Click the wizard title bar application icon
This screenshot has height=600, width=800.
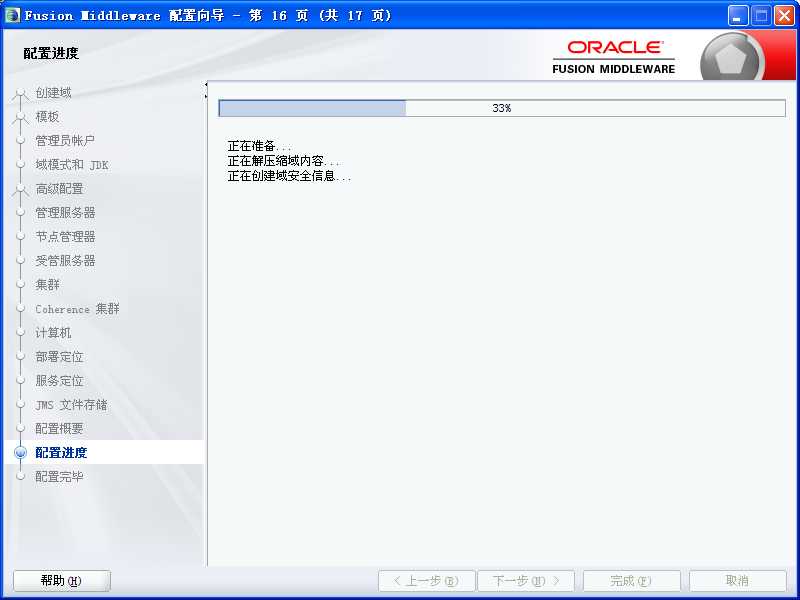[12, 15]
